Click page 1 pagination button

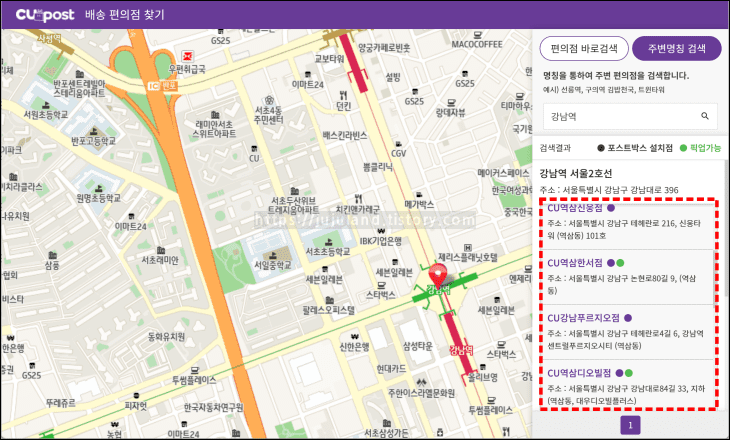630,425
